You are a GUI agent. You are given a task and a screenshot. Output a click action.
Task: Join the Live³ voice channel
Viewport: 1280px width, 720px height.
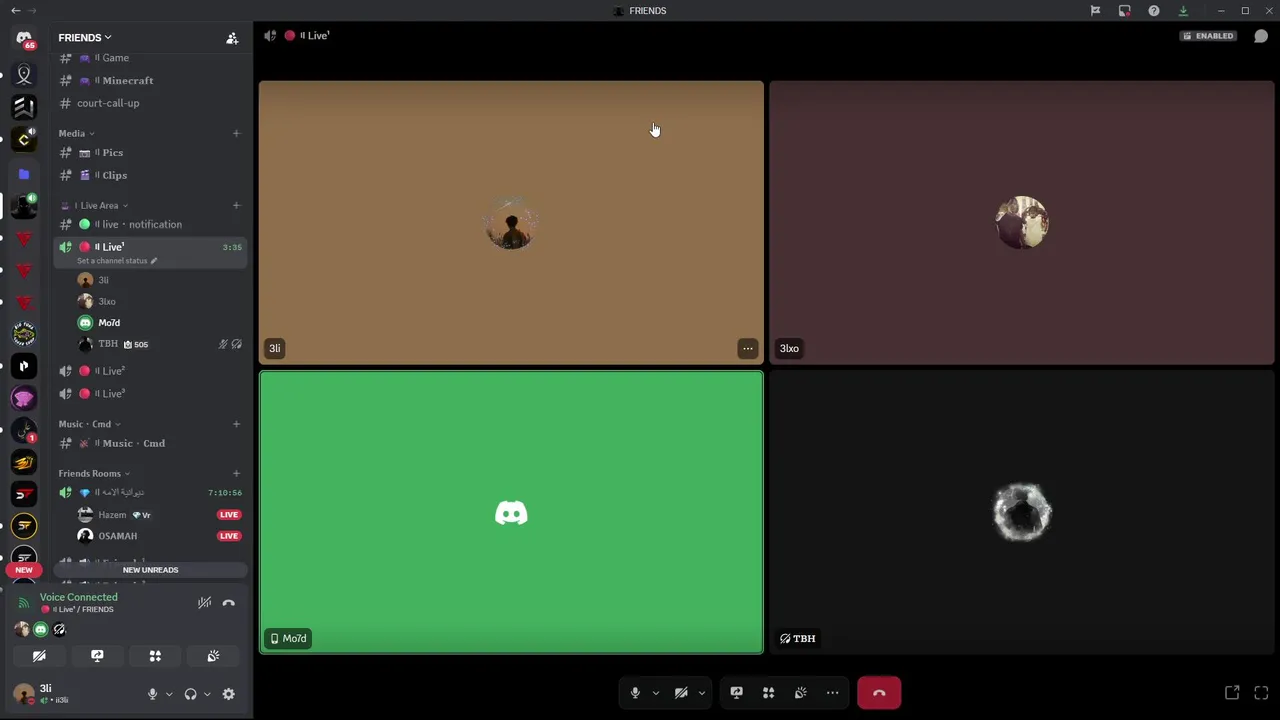(150, 393)
